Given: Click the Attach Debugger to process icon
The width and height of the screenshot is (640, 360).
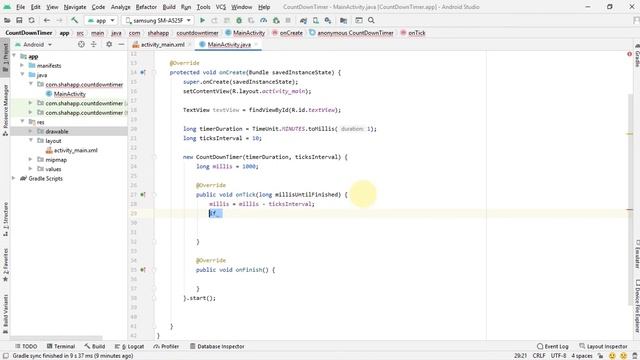Looking at the screenshot, I should 276,20.
